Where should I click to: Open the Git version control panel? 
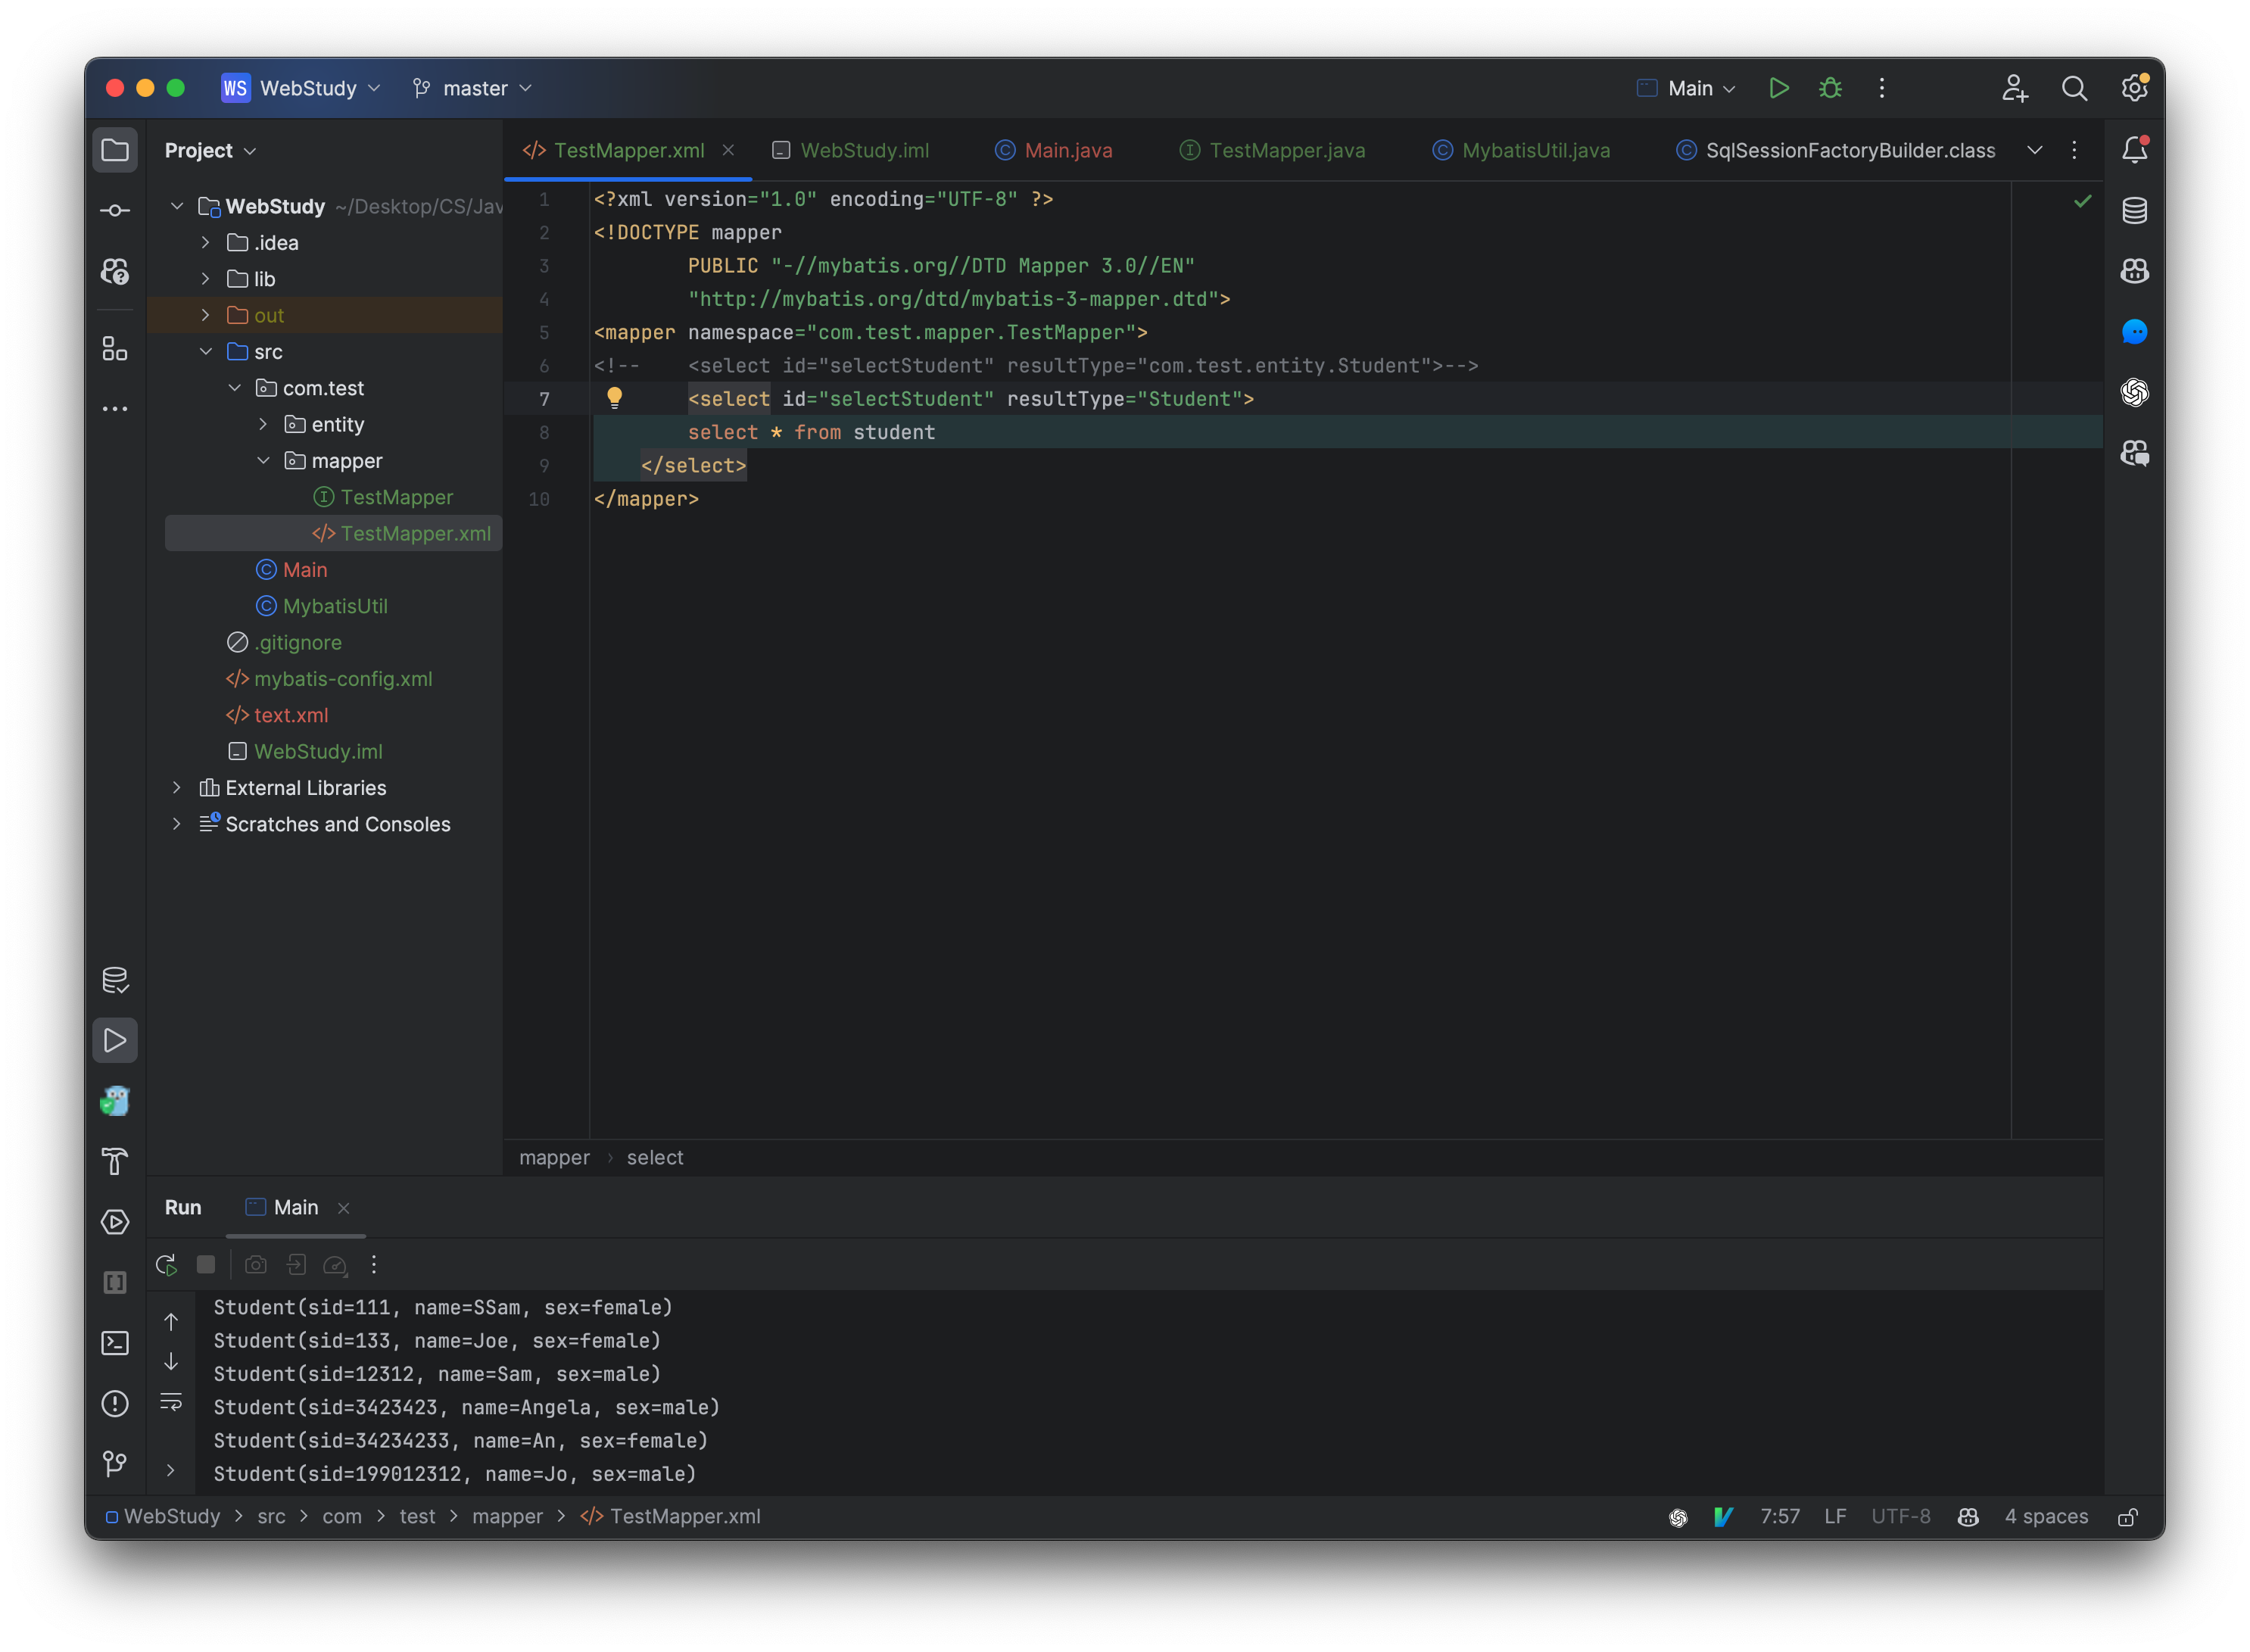115,1464
